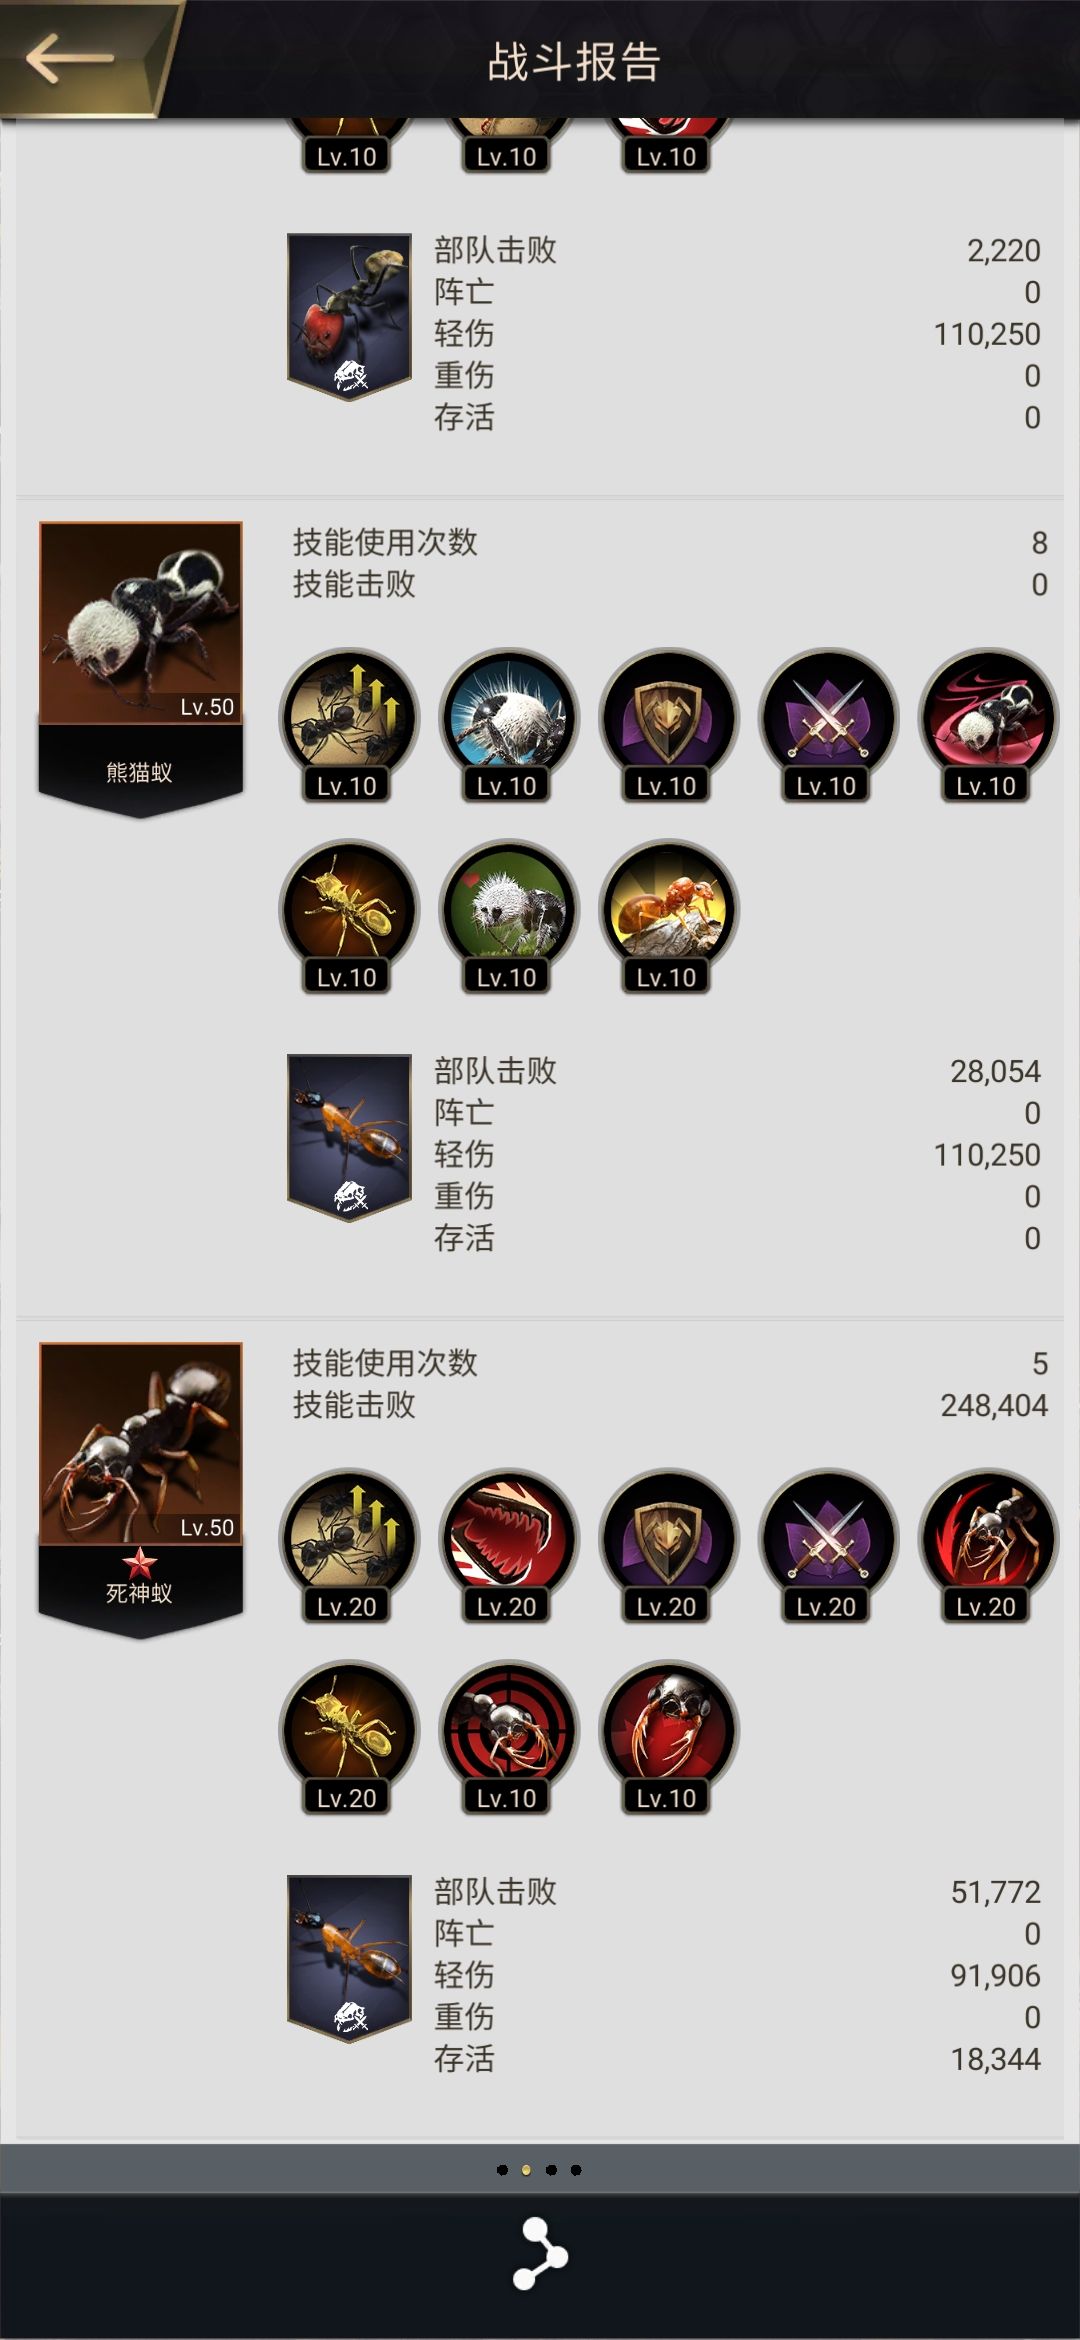Open 死神蚁's orange ant troop card

click(x=349, y=1958)
